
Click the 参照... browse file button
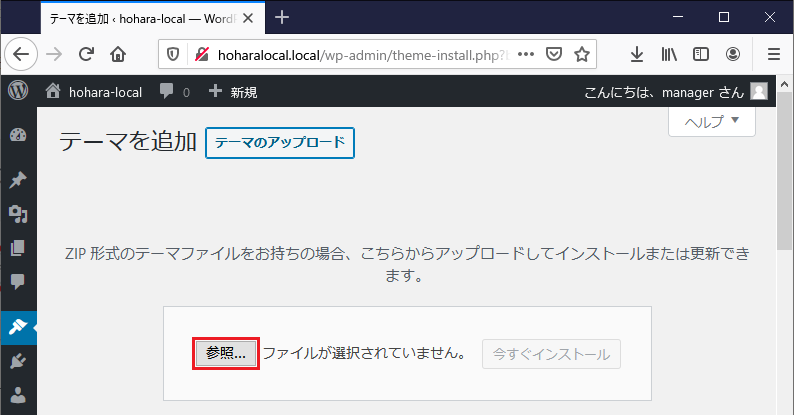226,353
